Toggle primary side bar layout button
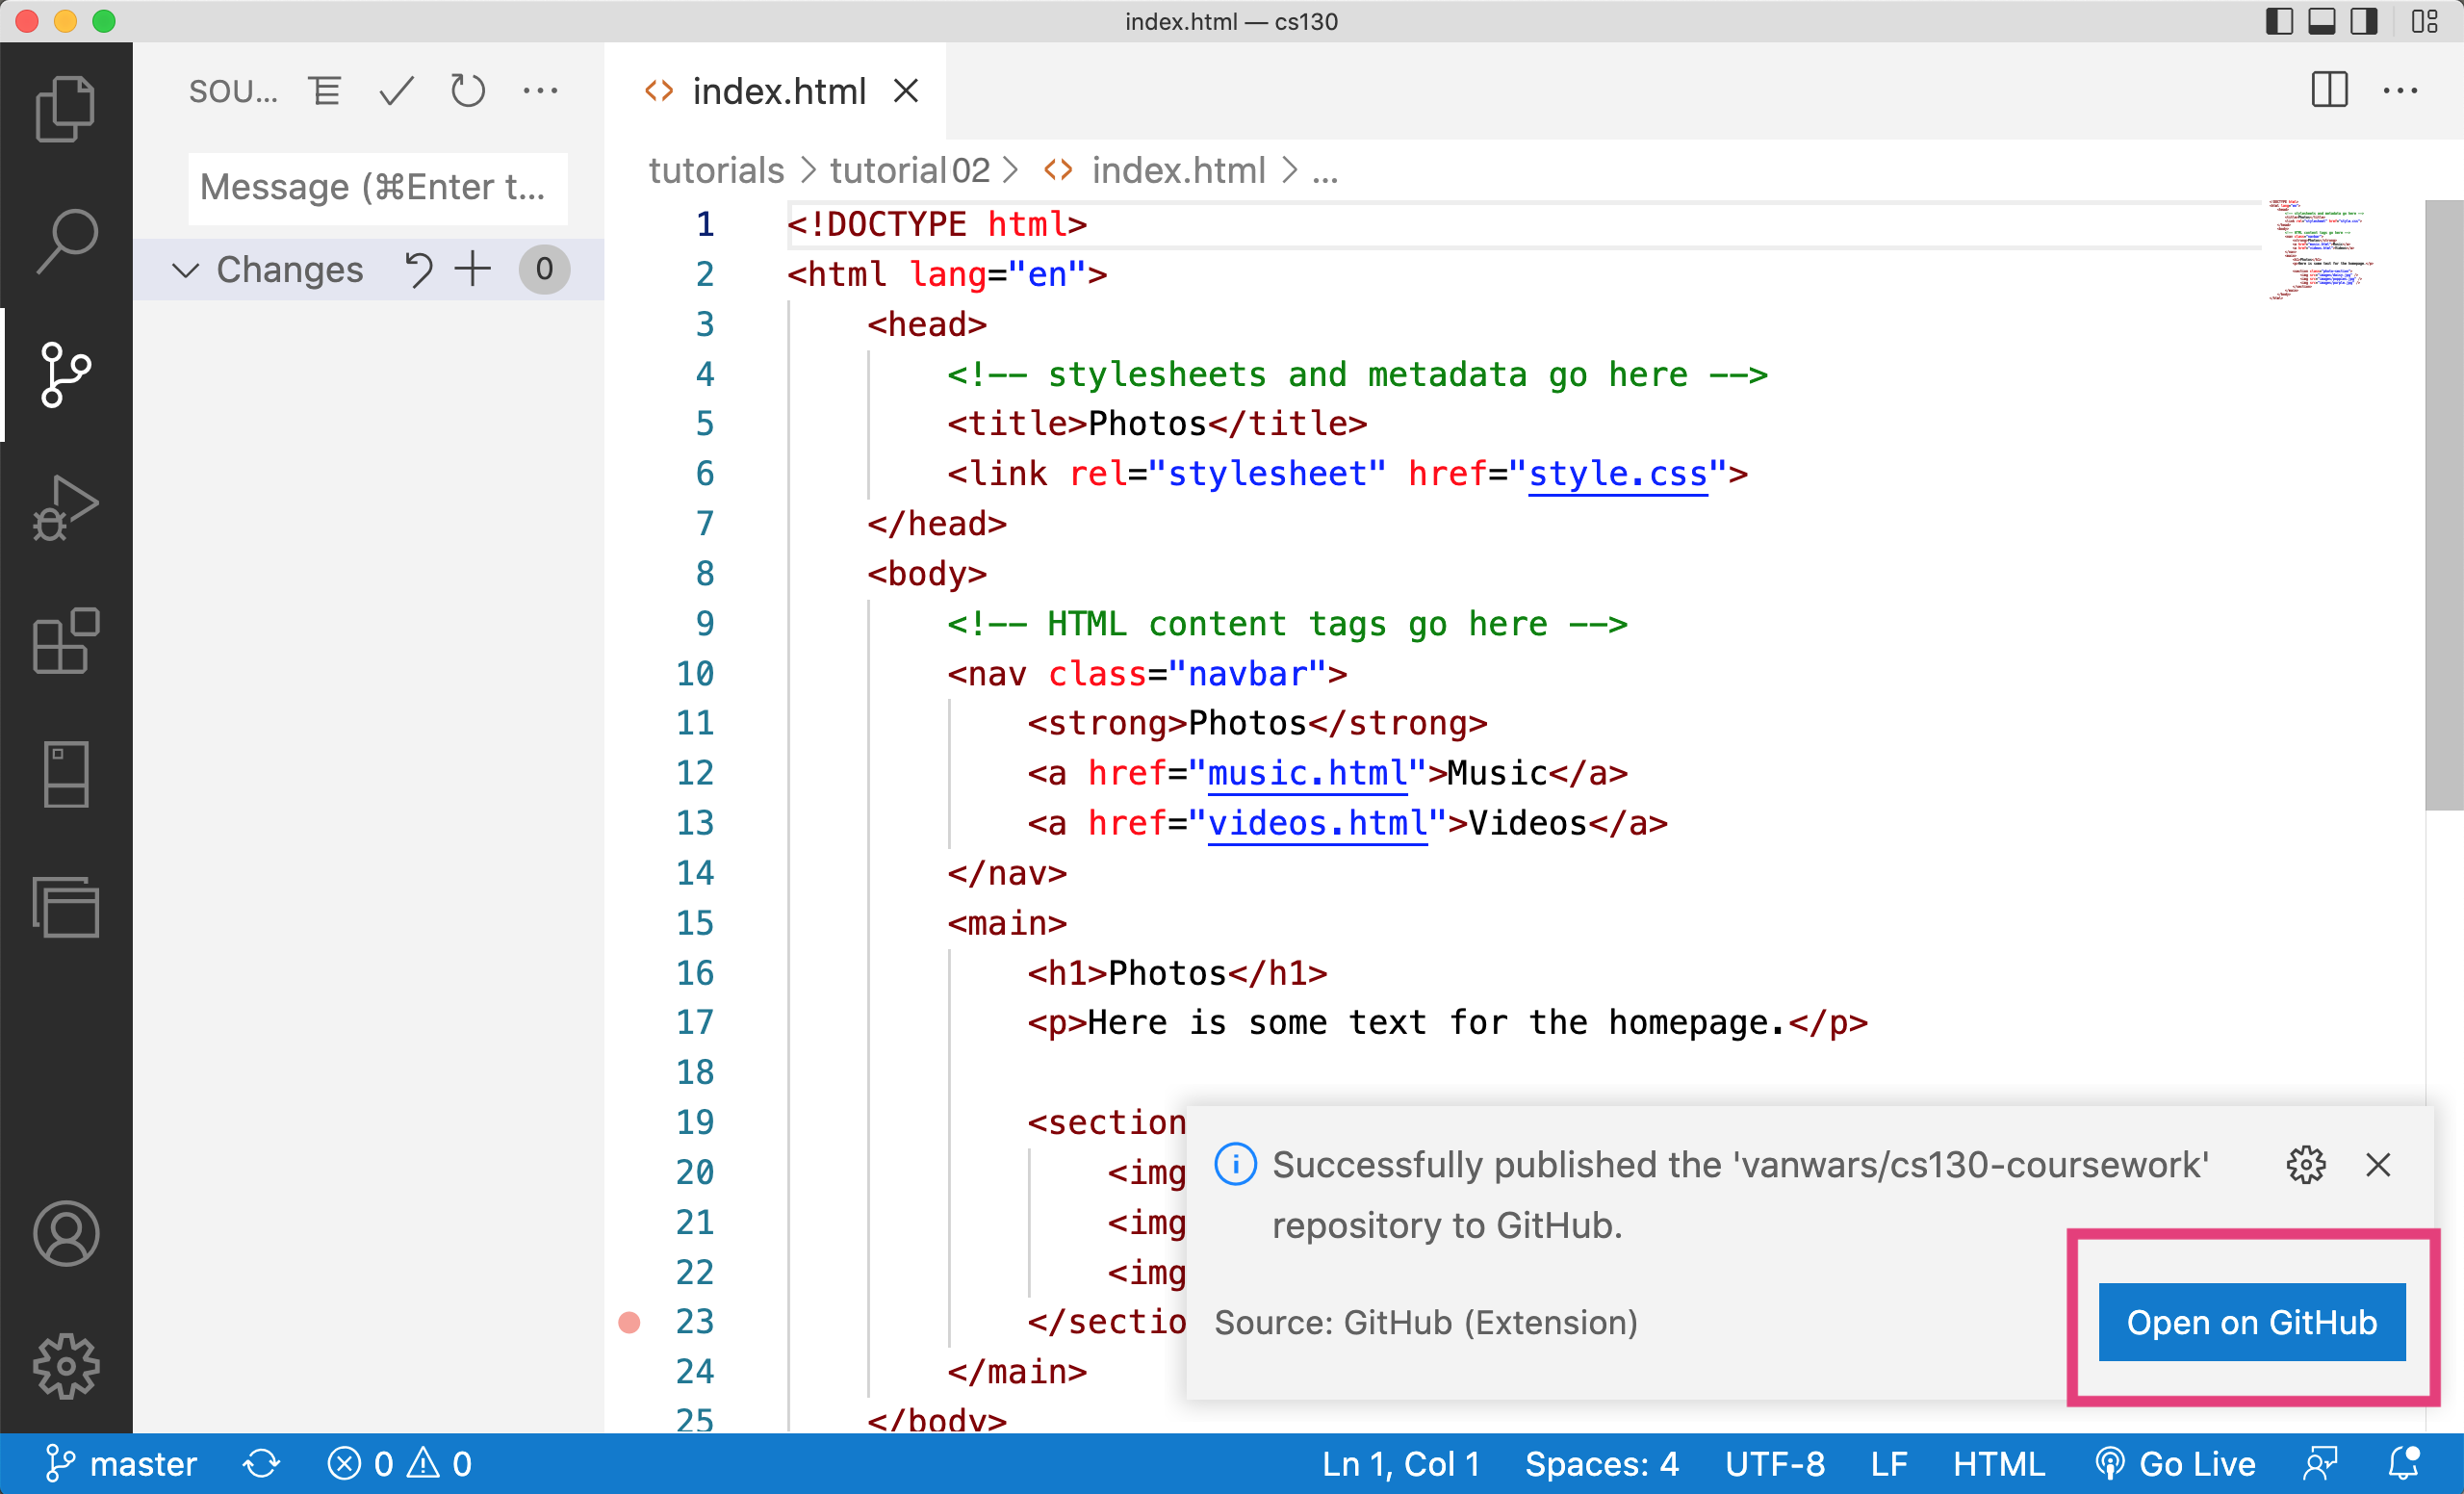The width and height of the screenshot is (2464, 1494). [2279, 21]
